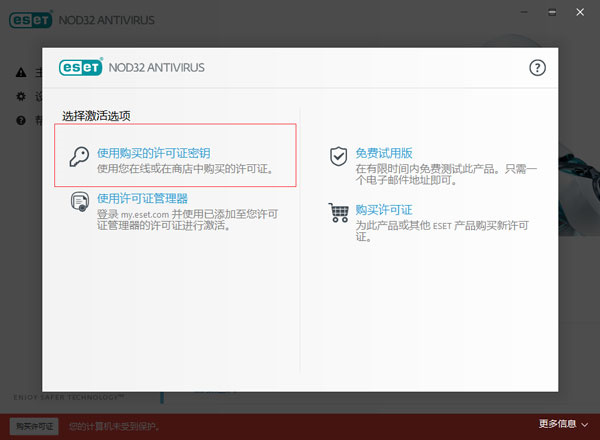Open help with the question mark icon
600x440 pixels.
pyautogui.click(x=537, y=68)
